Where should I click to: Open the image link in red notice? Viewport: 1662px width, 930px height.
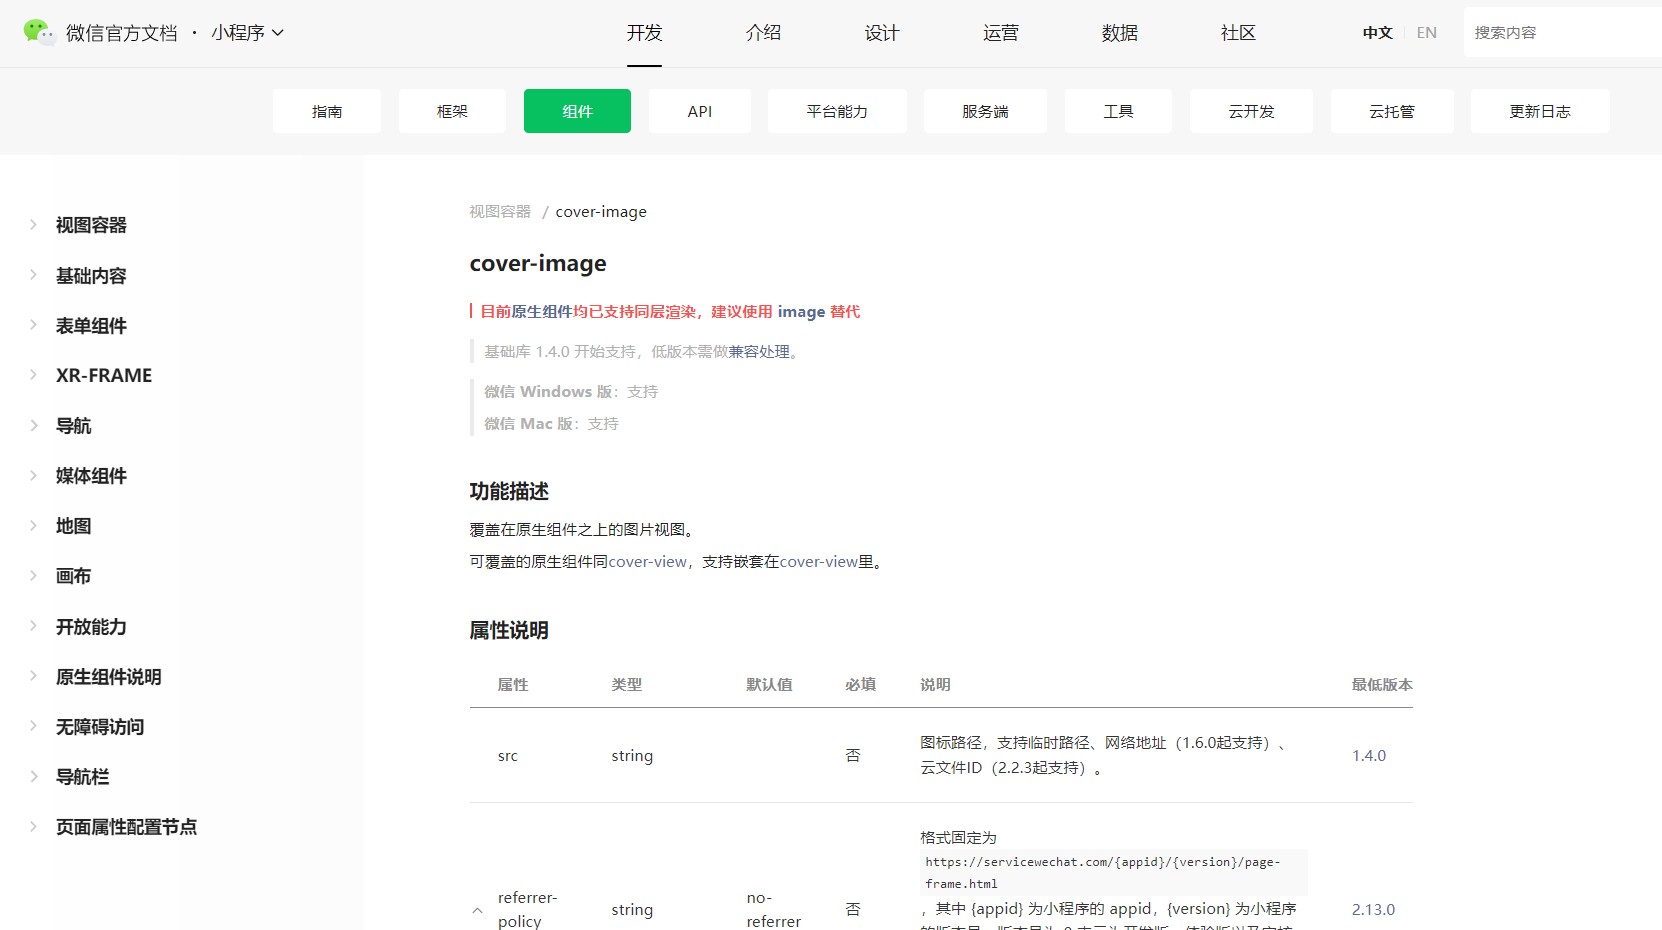(x=801, y=312)
